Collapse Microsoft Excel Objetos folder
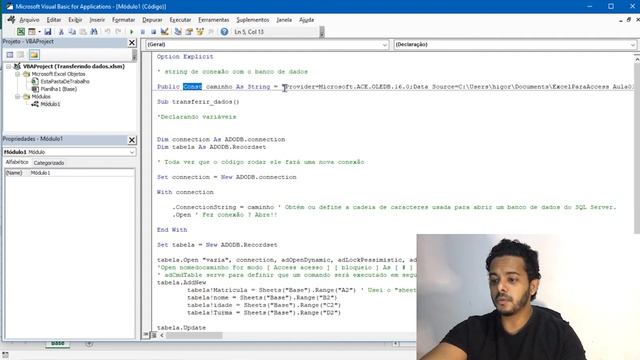 (18, 74)
